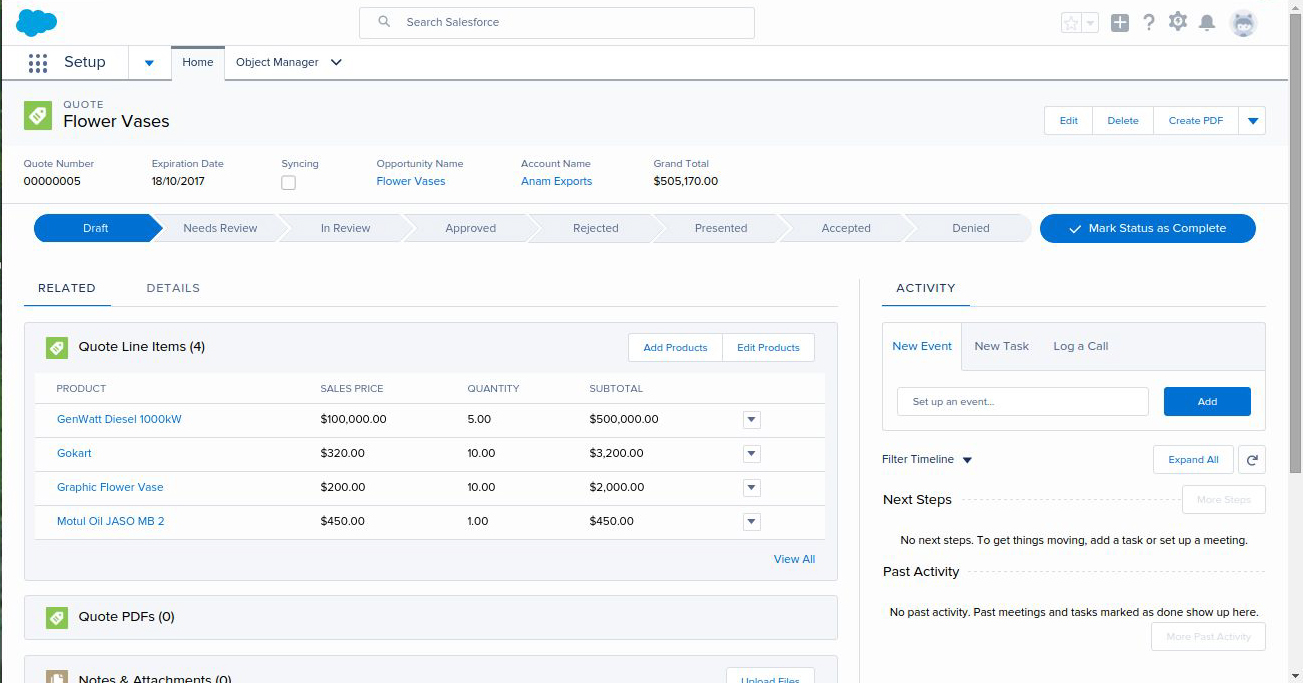The height and width of the screenshot is (683, 1303).
Task: Open the Graphic Flower Vase product
Action: [110, 487]
